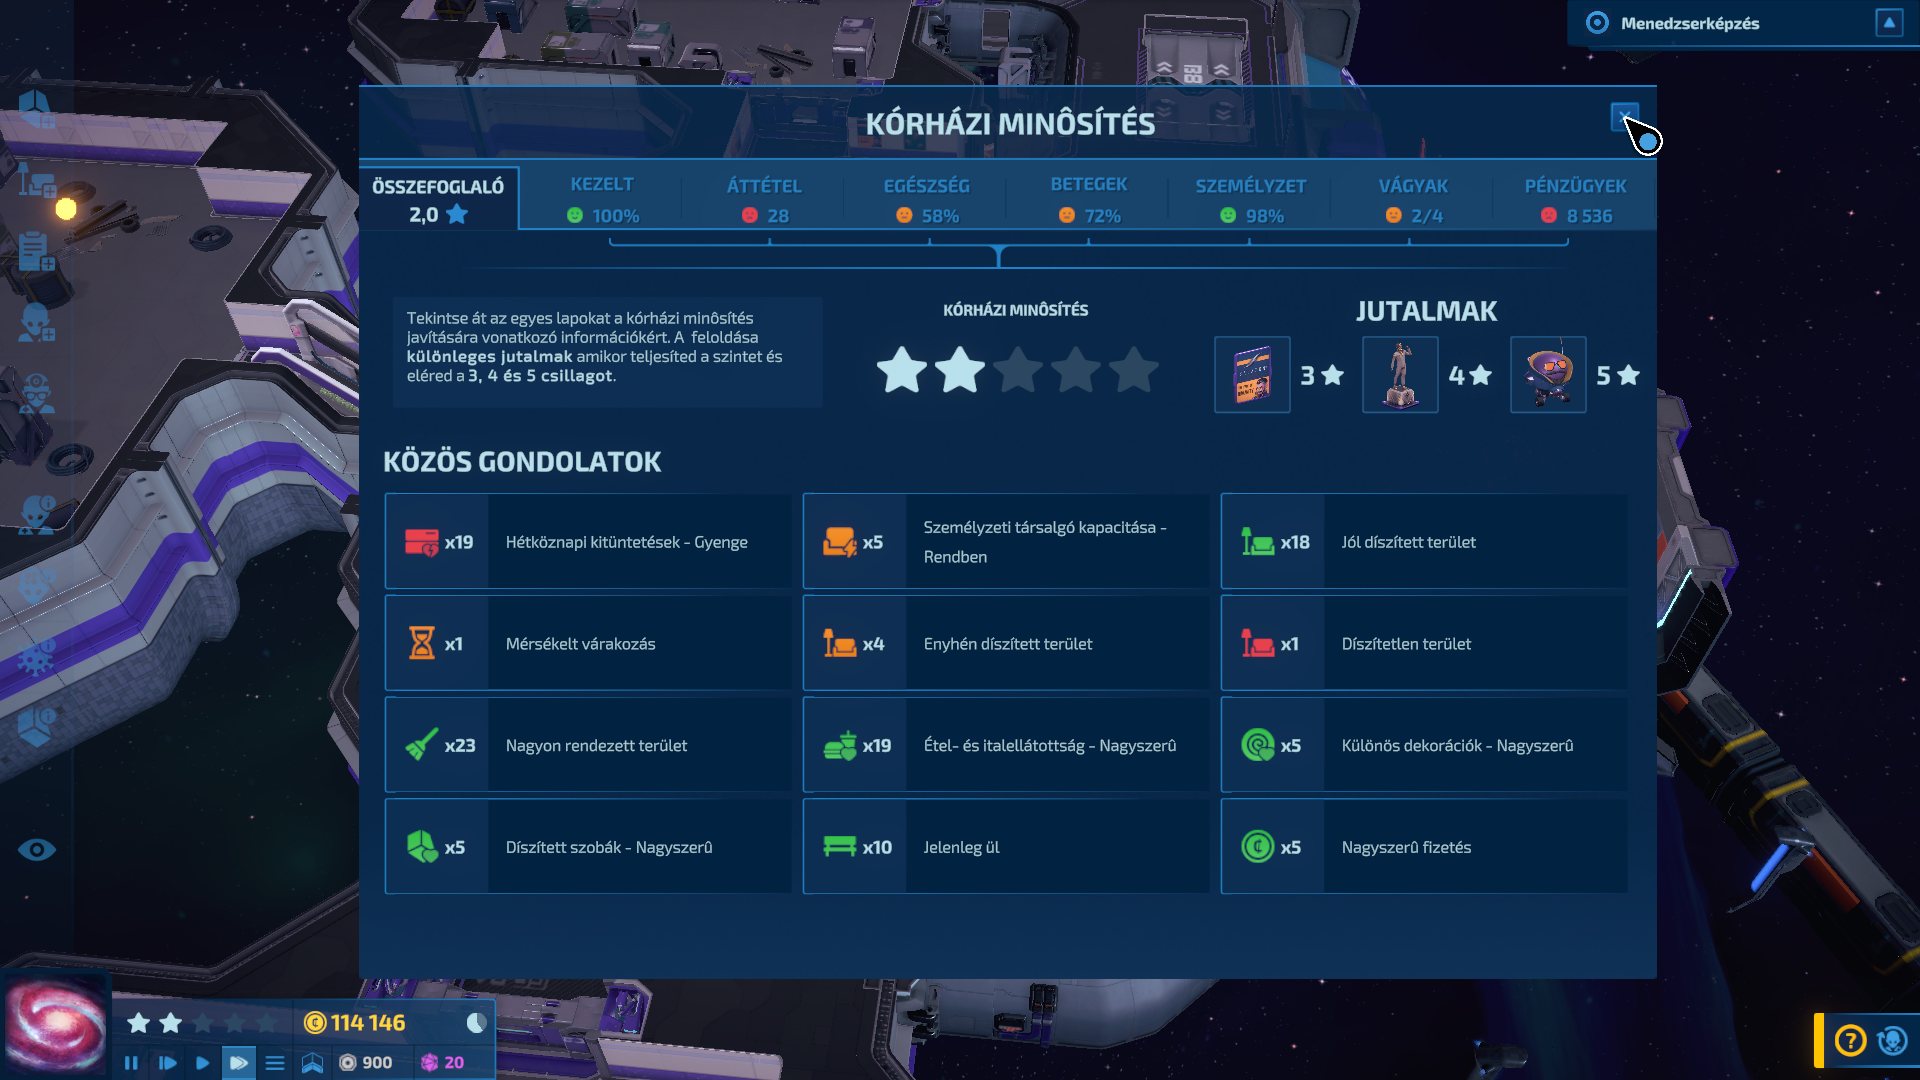This screenshot has width=1920, height=1080.
Task: Open the PÉNZÜGYEK tab
Action: [1575, 199]
